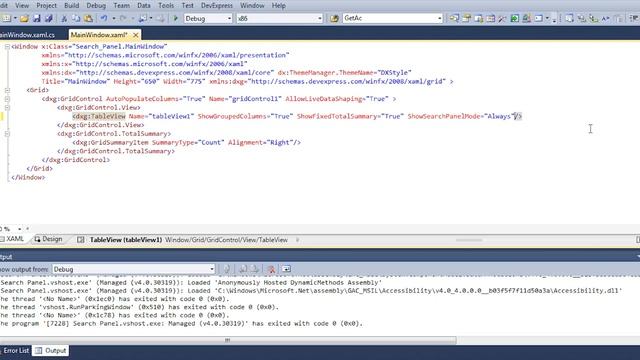Viewport: 640px width, 360px height.
Task: Open the View menu
Action: pyautogui.click(x=22, y=6)
